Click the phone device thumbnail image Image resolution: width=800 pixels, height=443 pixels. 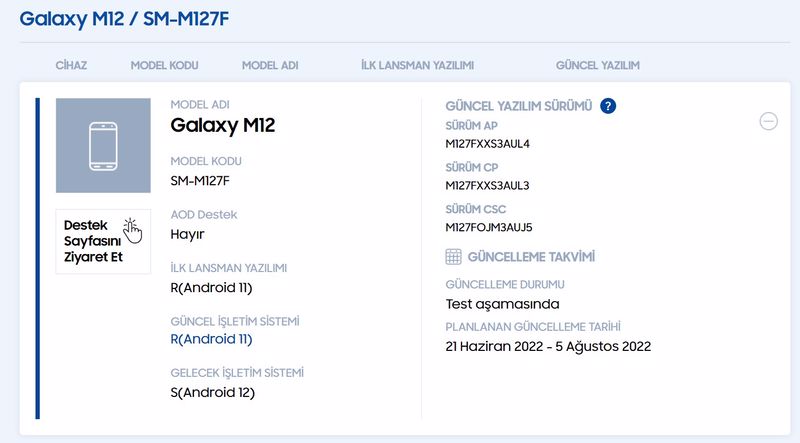[103, 145]
